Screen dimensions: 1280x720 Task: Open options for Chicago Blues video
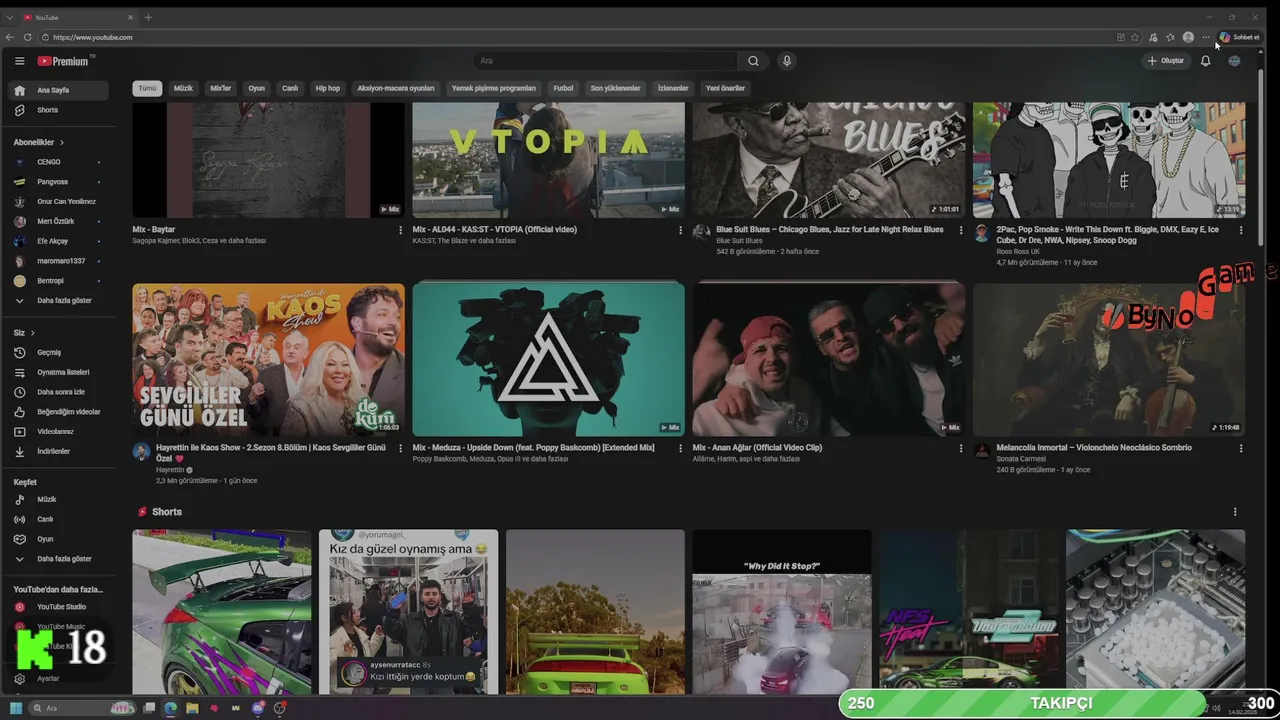pyautogui.click(x=961, y=230)
